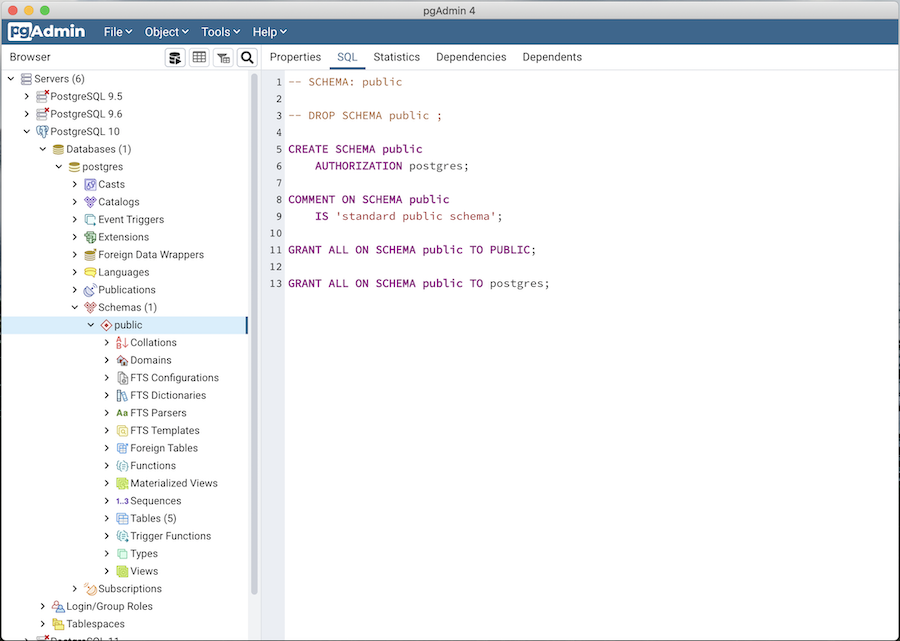Collapse the Schemas (1) node
900x641 pixels.
coord(74,307)
